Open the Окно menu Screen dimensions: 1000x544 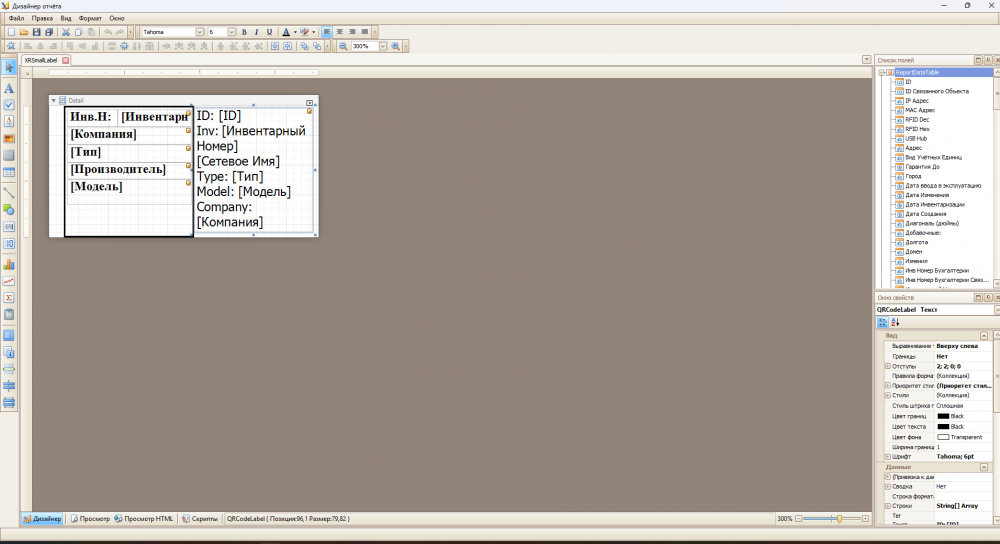(117, 18)
